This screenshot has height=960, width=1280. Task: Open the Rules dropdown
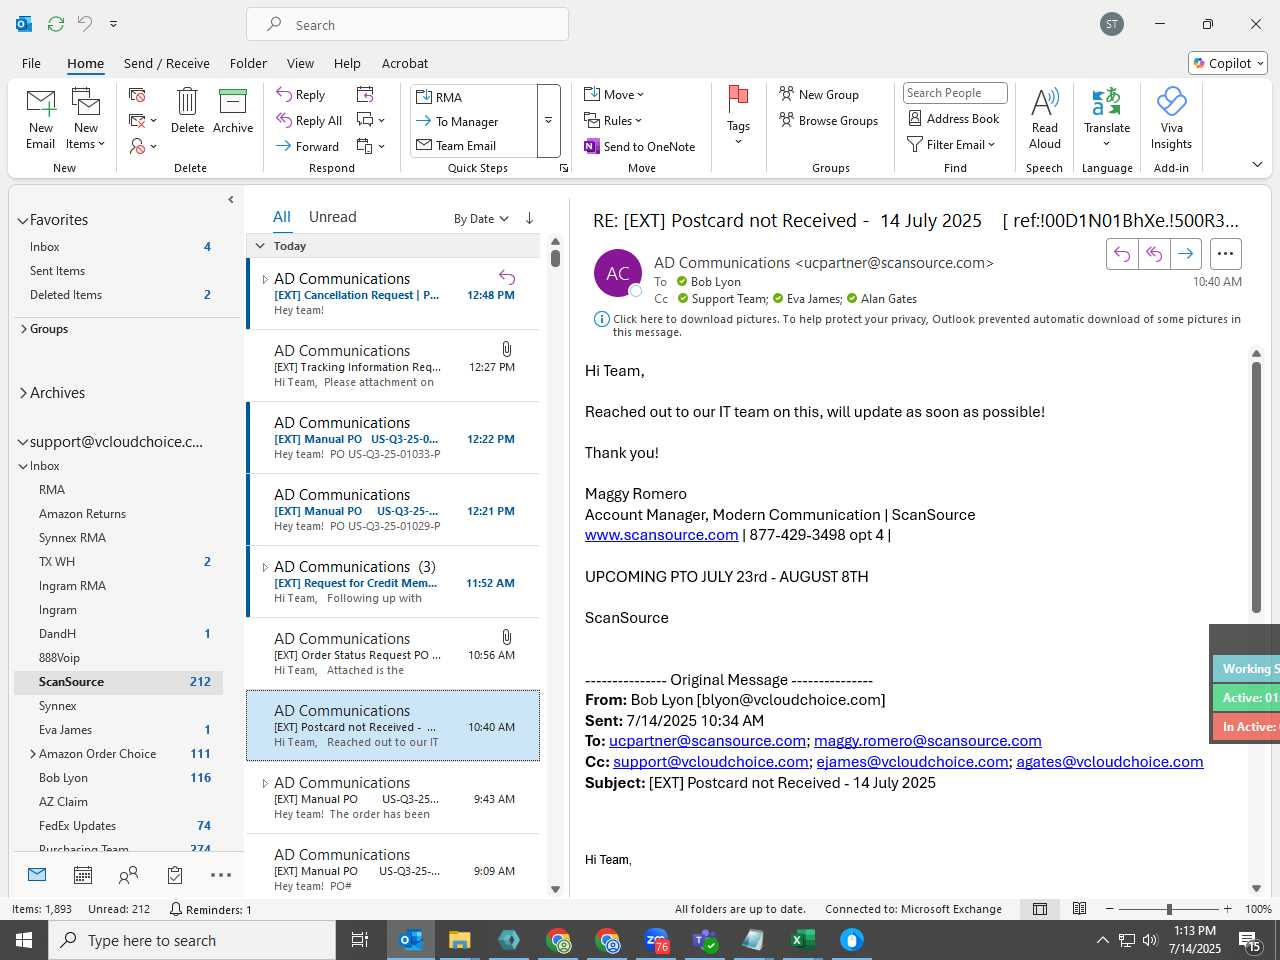click(613, 120)
